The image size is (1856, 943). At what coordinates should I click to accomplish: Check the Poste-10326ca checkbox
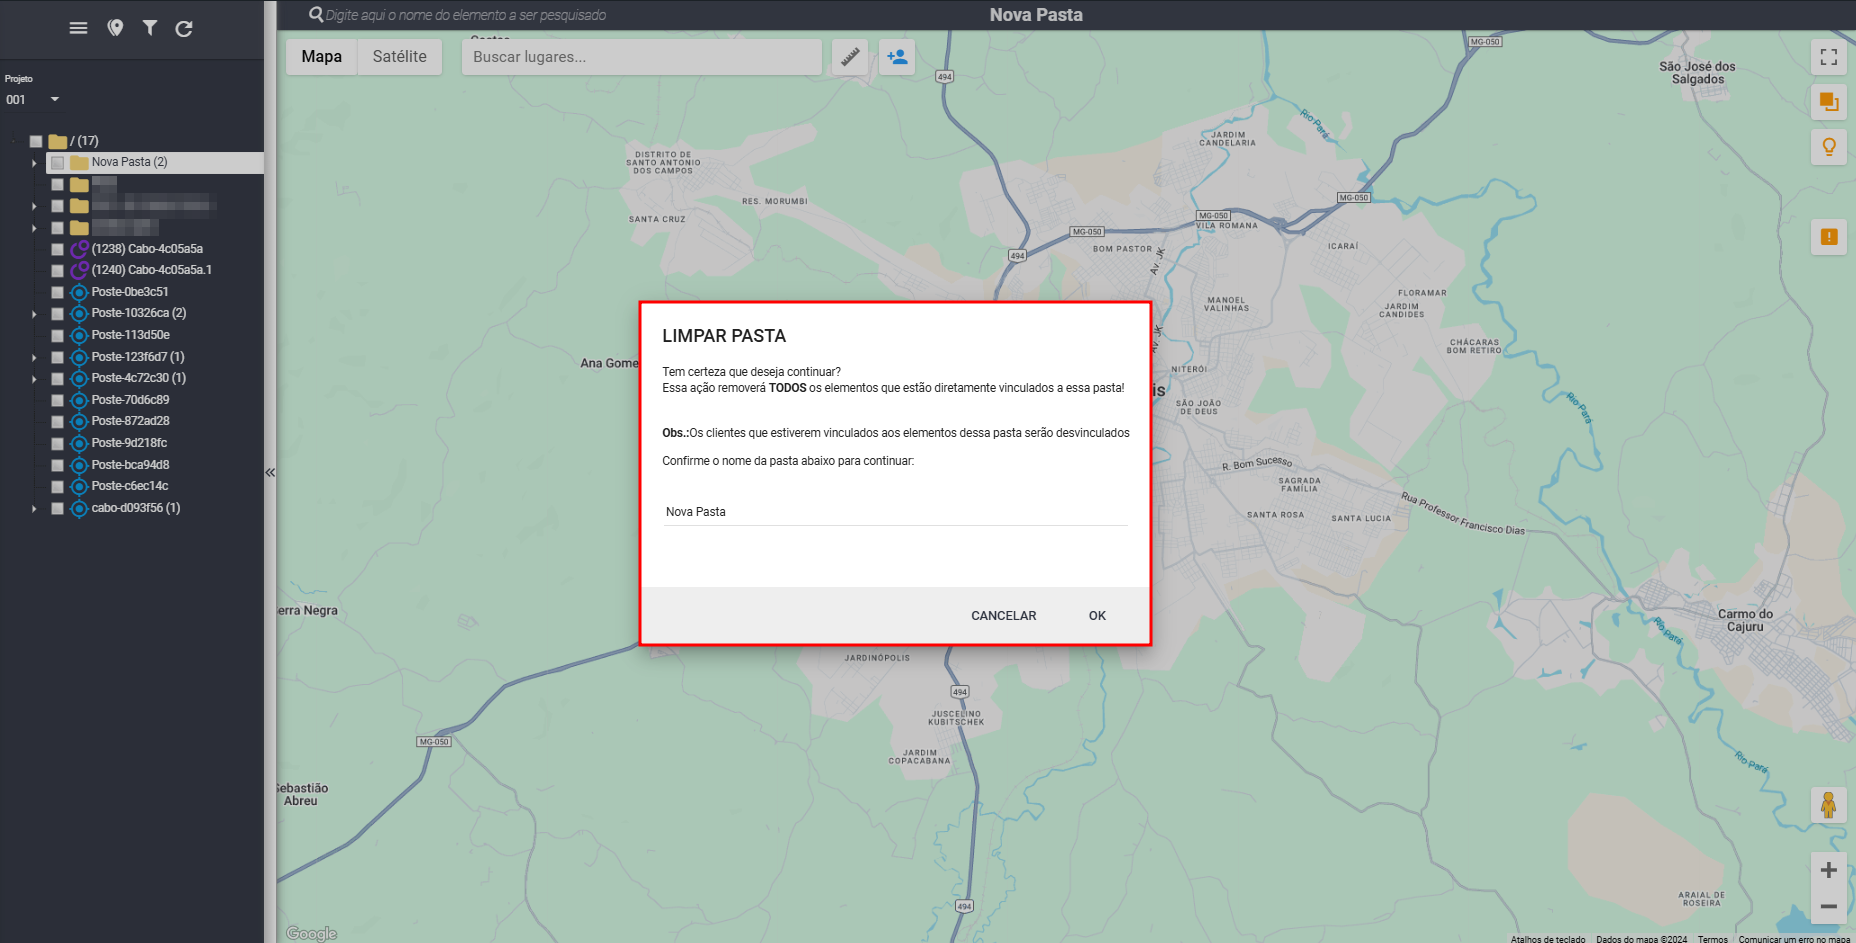pyautogui.click(x=58, y=314)
